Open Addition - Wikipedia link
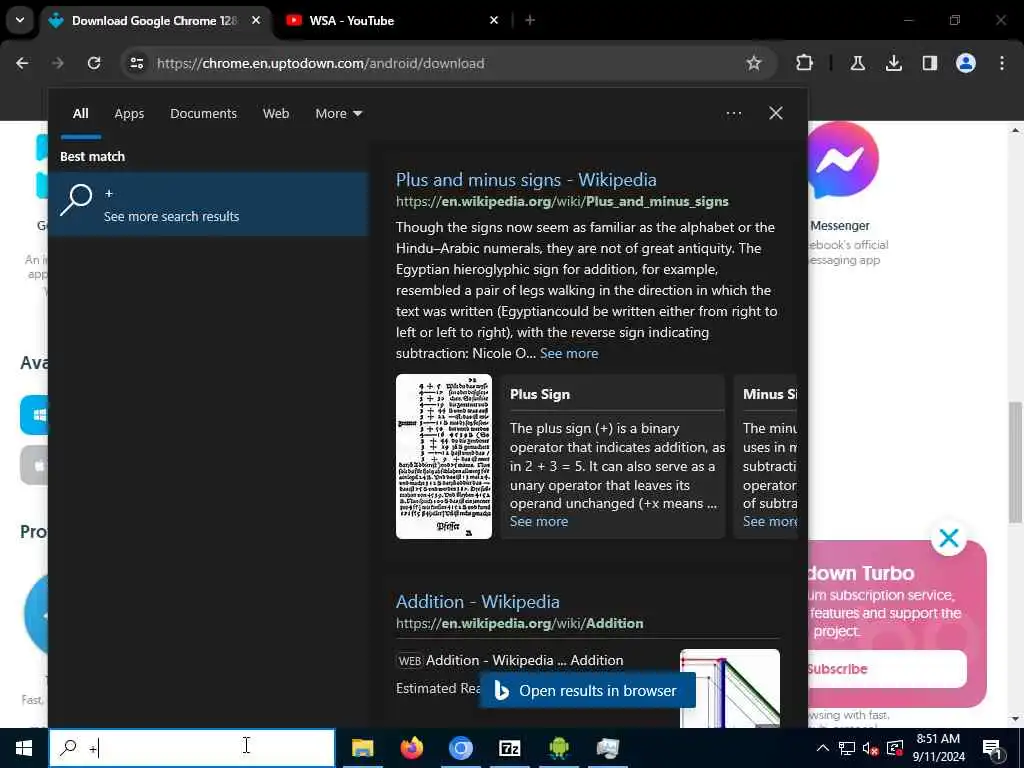 pos(477,601)
